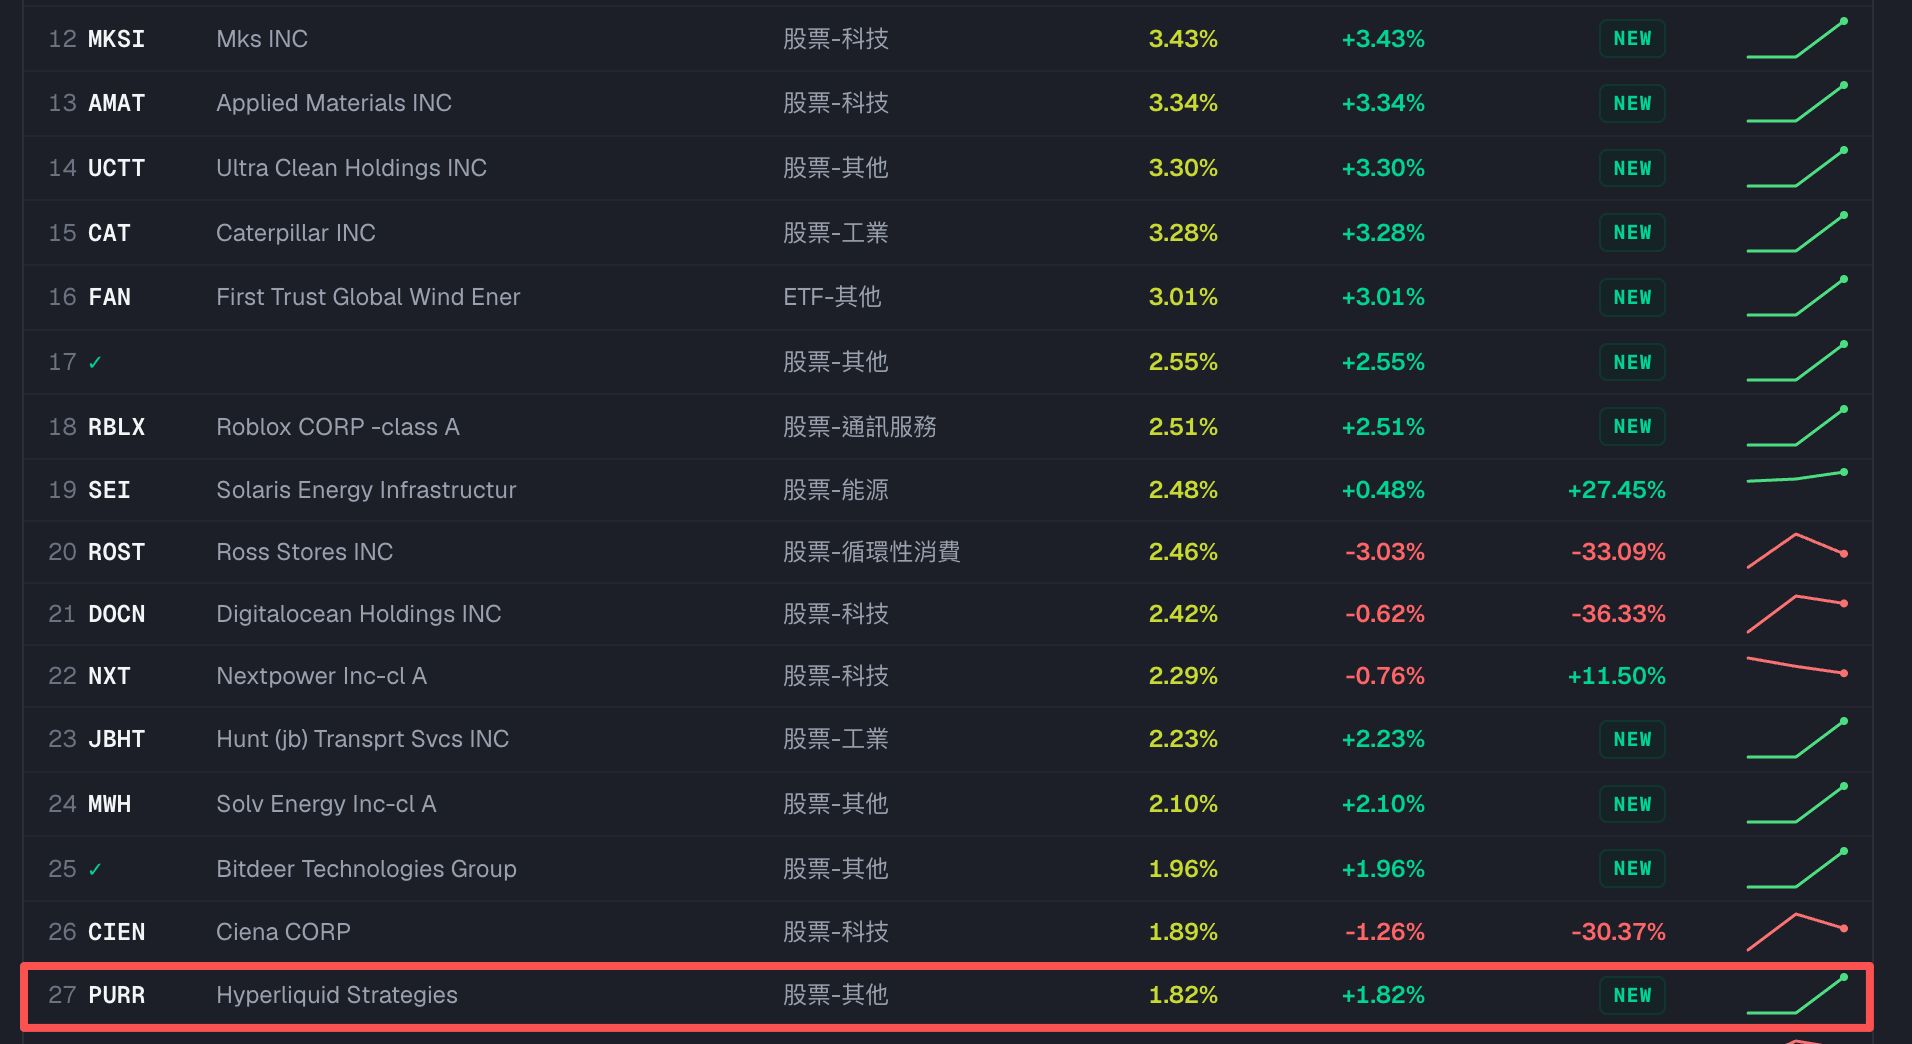Click the -36.33% value for Digitalocean
This screenshot has width=1912, height=1044.
(1618, 614)
